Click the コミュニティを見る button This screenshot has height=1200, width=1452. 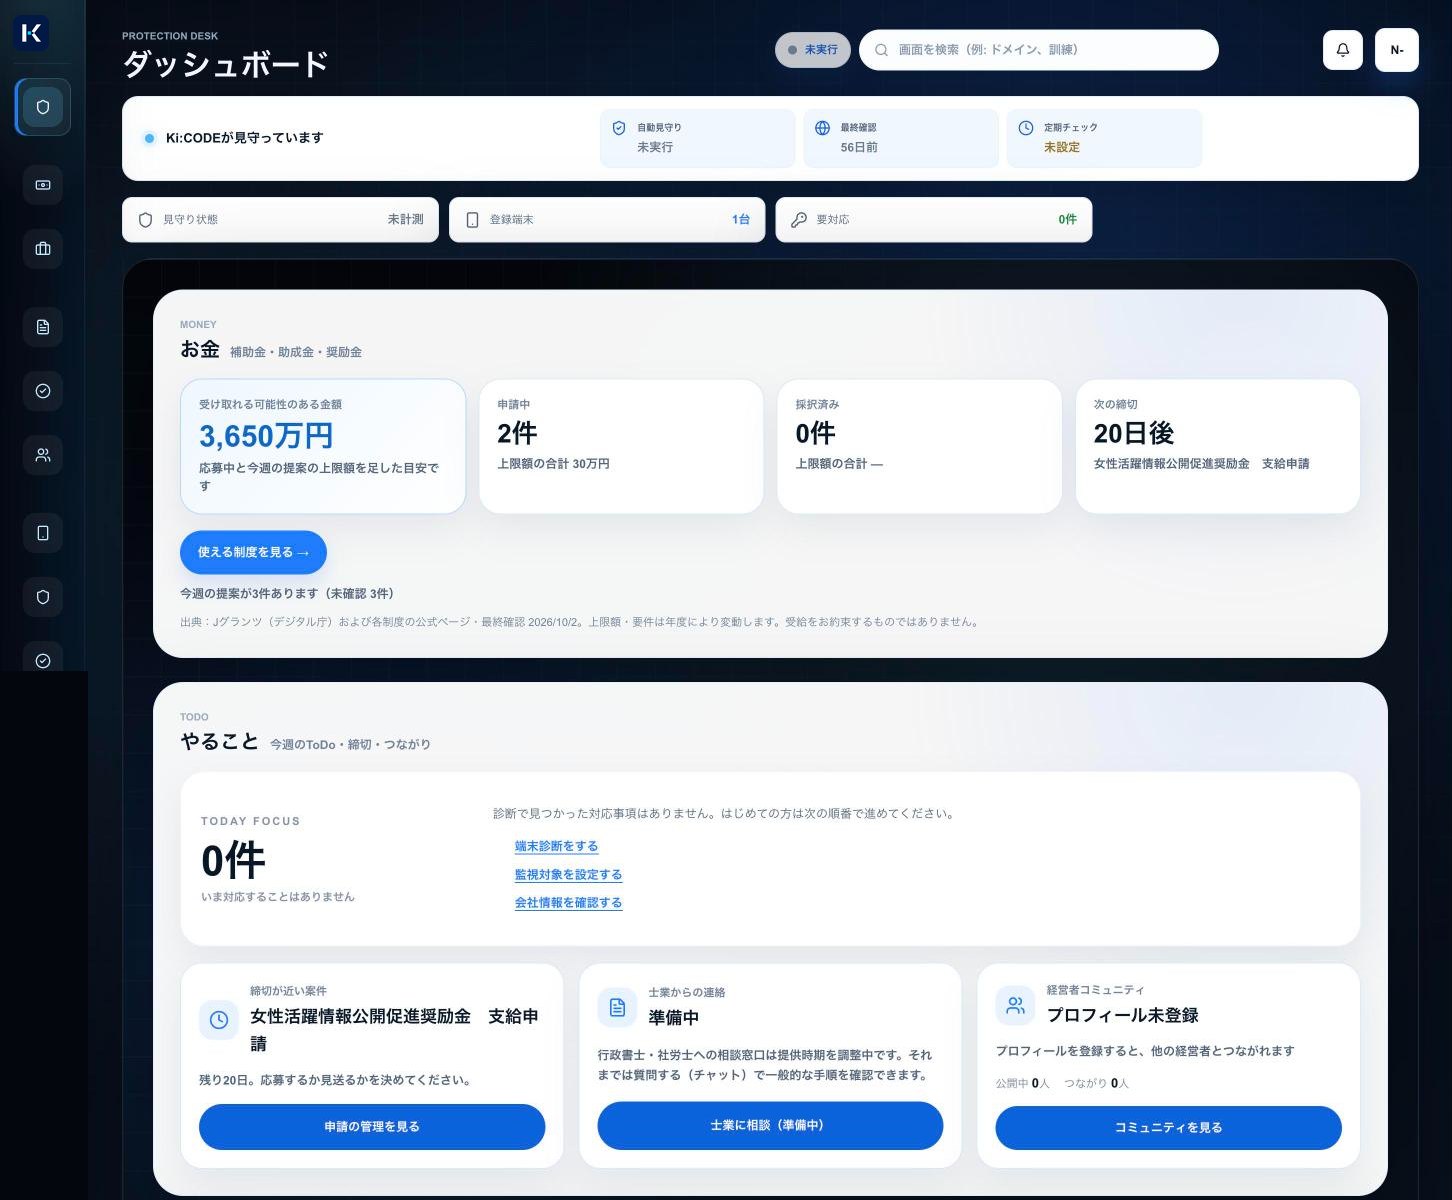(x=1168, y=1127)
